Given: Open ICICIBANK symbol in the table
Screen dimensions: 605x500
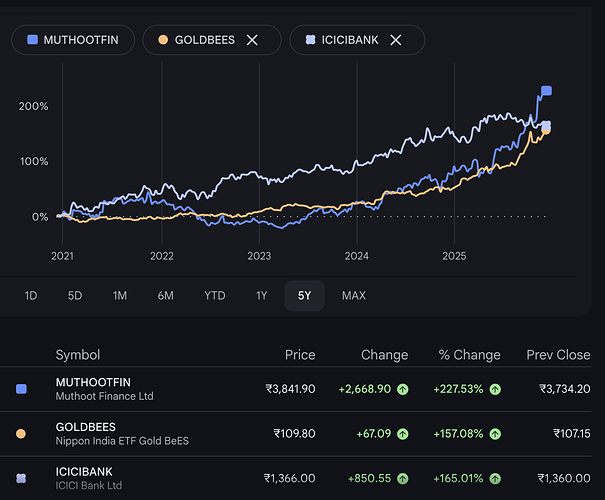Looking at the screenshot, I should point(84,472).
